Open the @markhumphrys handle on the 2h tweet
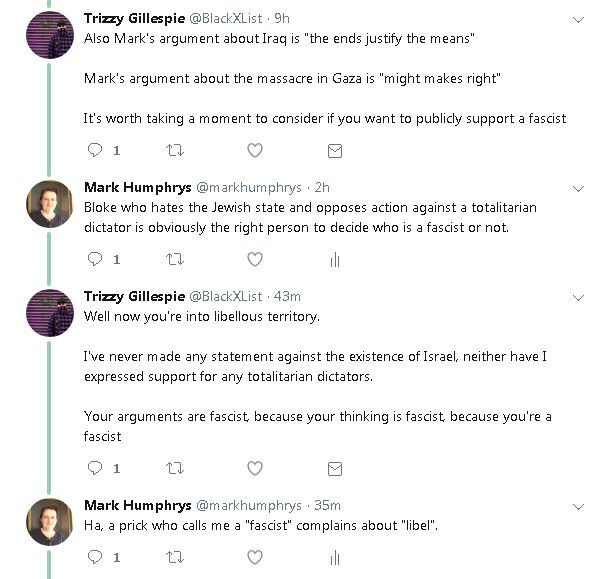This screenshot has width=610, height=579. tap(242, 187)
